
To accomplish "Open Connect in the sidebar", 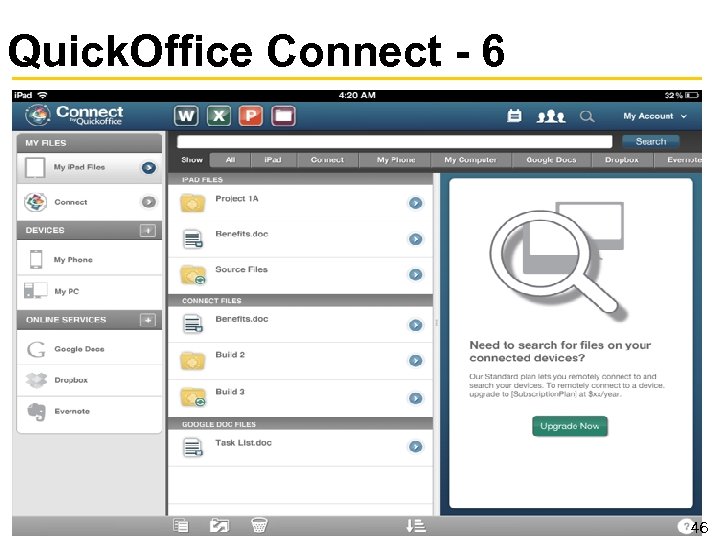I will 90,202.
